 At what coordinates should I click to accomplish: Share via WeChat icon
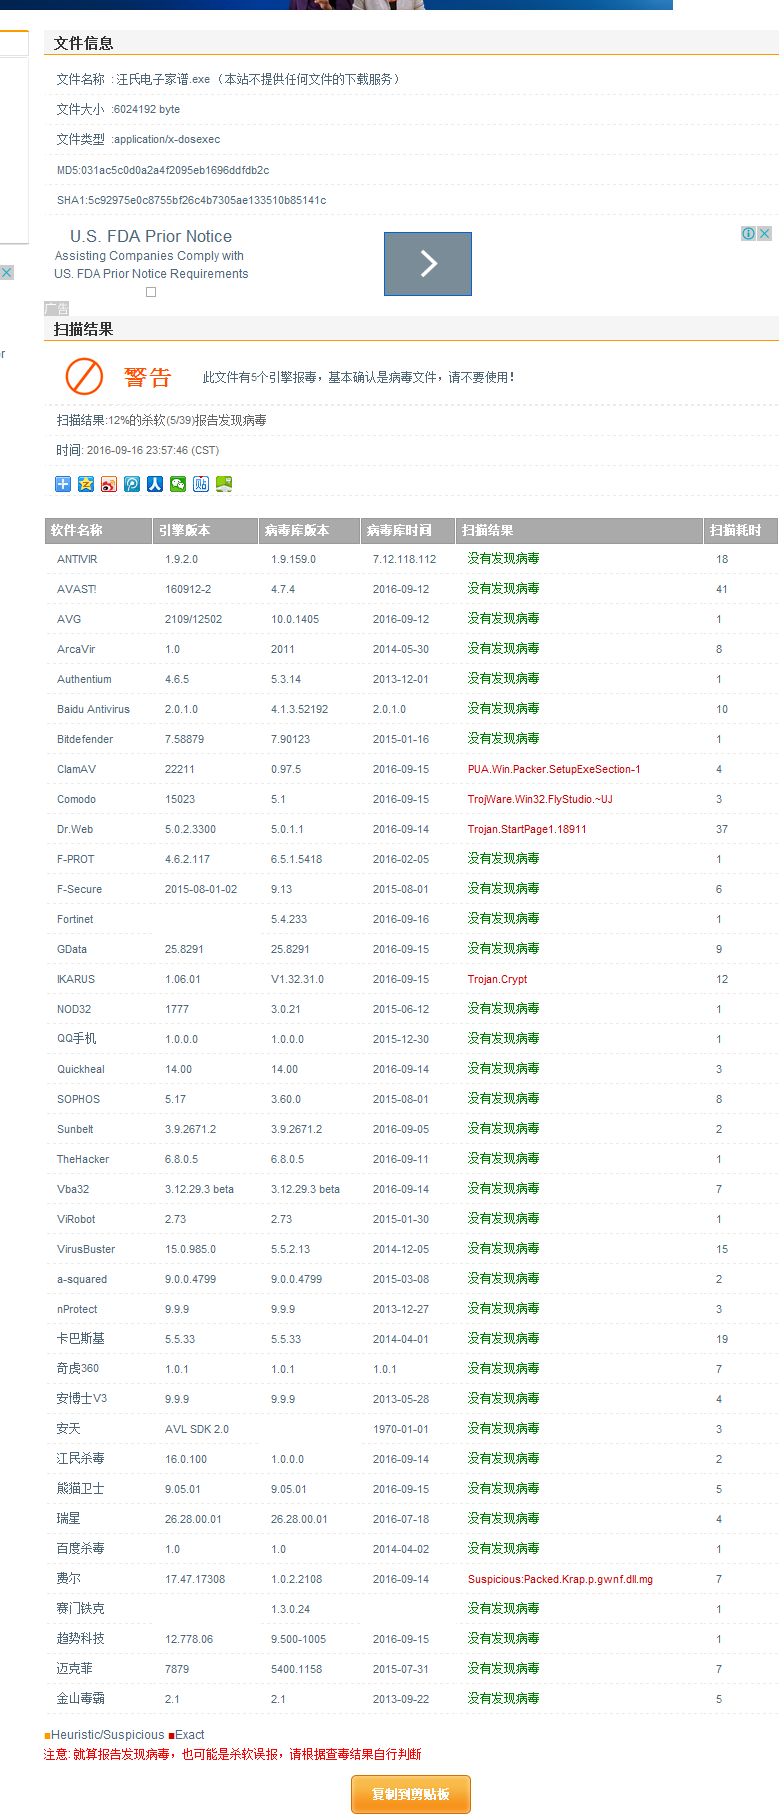[178, 484]
